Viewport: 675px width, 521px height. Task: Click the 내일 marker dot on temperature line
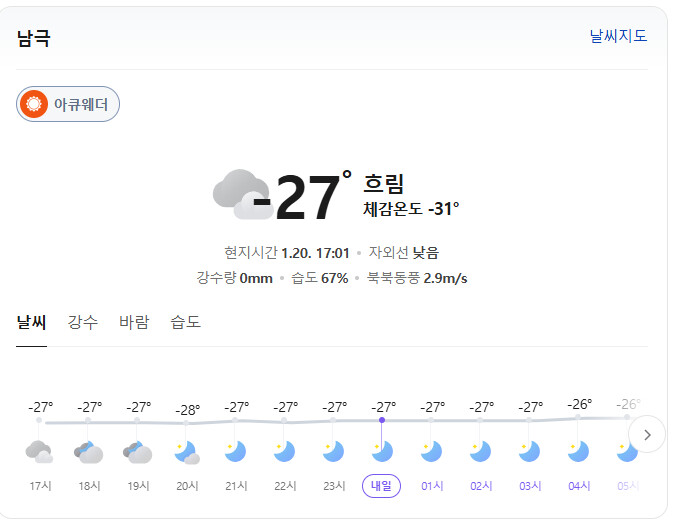[382, 420]
